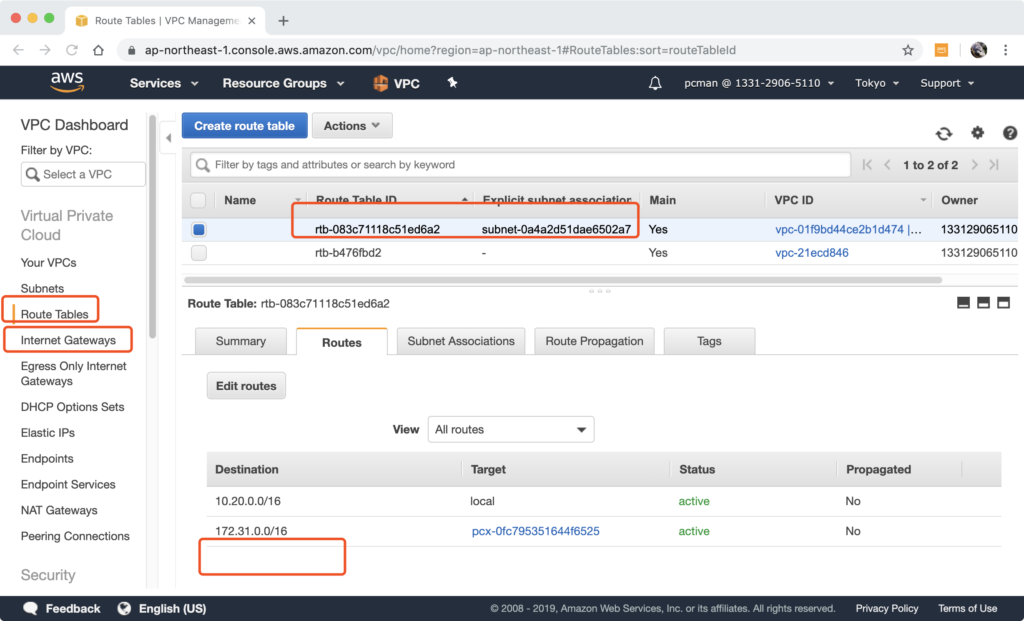Go to last page of results
This screenshot has width=1024, height=621.
coord(994,165)
